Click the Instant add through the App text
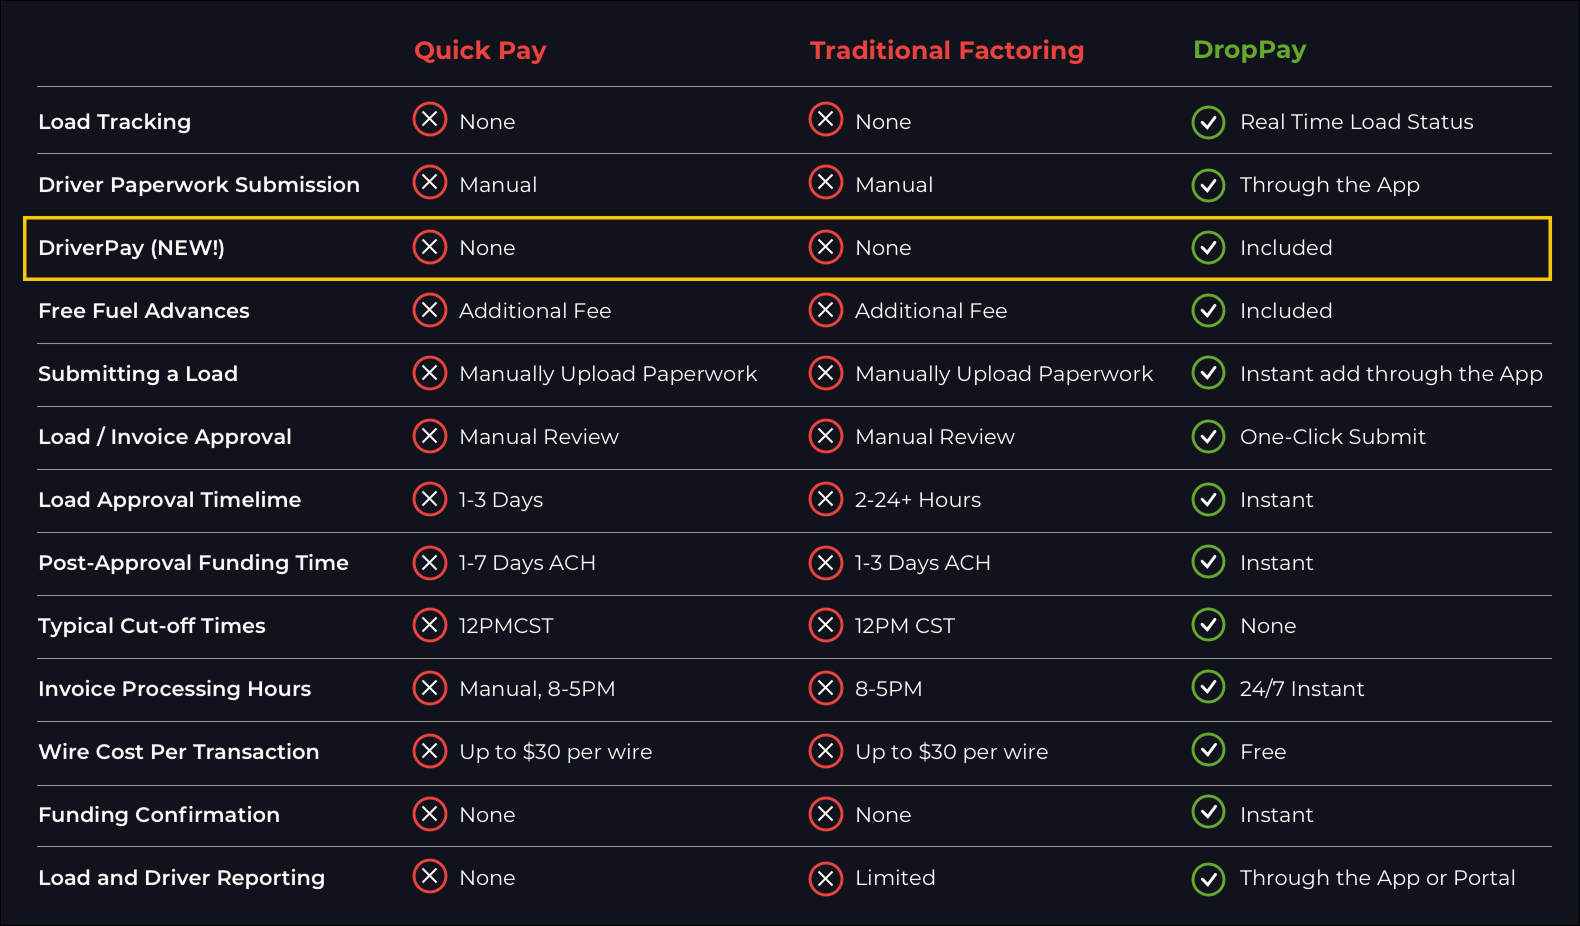The image size is (1580, 926). pos(1390,374)
